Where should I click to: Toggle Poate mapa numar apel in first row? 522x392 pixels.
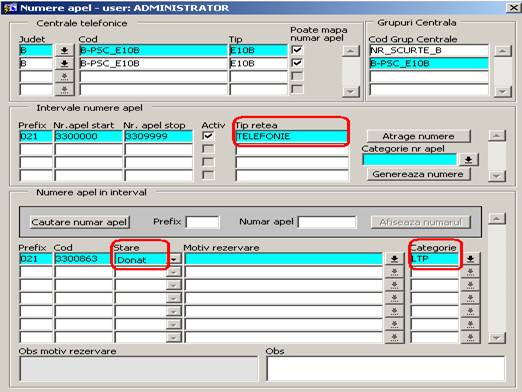297,50
